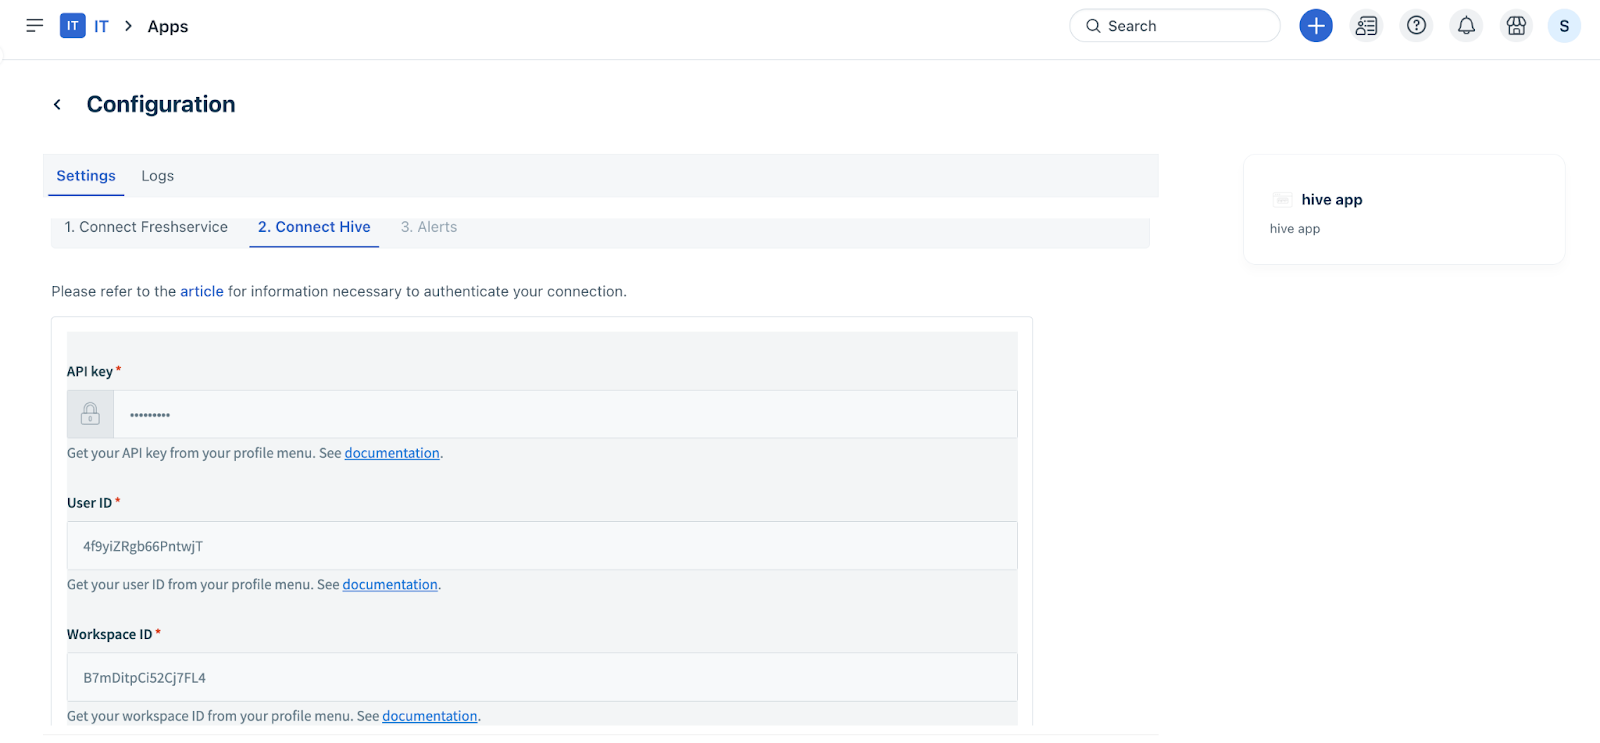Open the hamburger navigation menu

click(x=35, y=26)
